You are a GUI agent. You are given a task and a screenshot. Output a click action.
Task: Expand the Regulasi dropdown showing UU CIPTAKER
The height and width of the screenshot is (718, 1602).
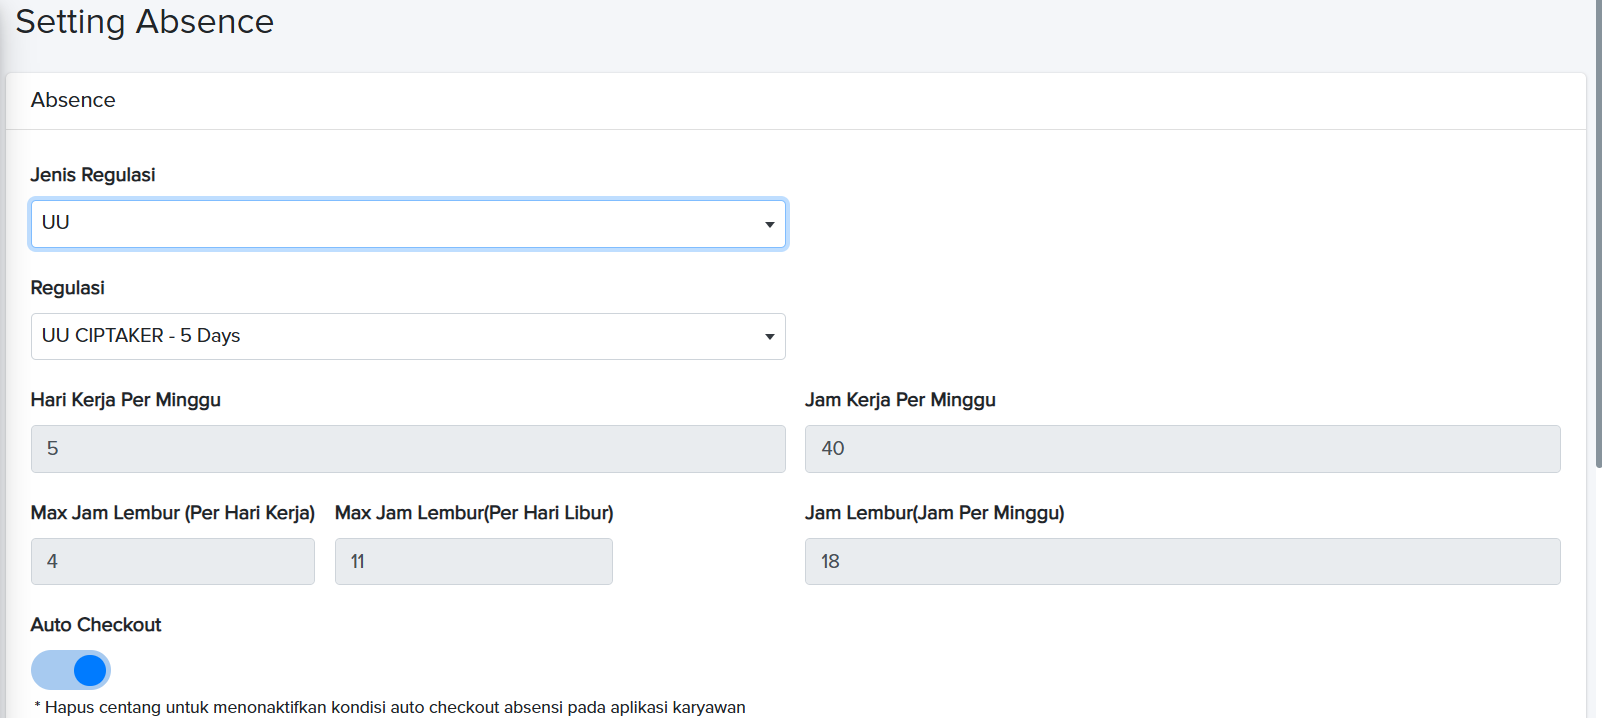400,337
